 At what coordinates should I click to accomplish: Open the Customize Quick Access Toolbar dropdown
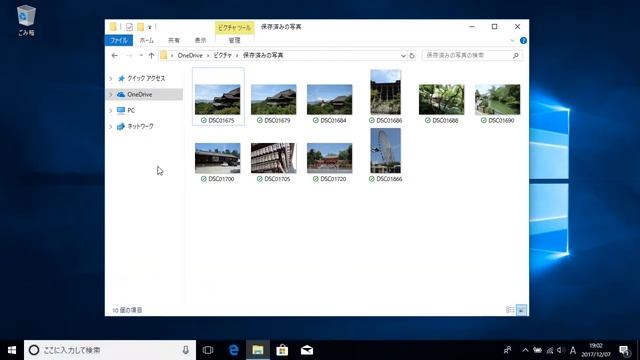150,27
